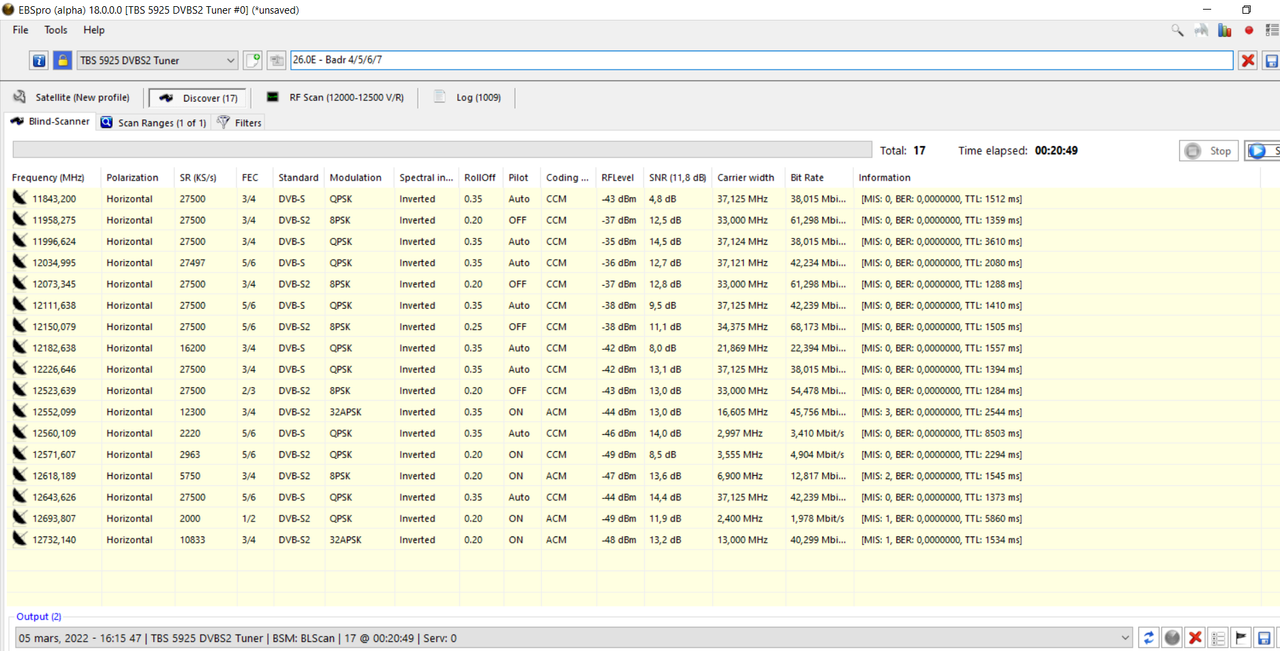Click the SNR (11,8 dB) column header
Viewport: 1280px width, 651px height.
pos(678,178)
